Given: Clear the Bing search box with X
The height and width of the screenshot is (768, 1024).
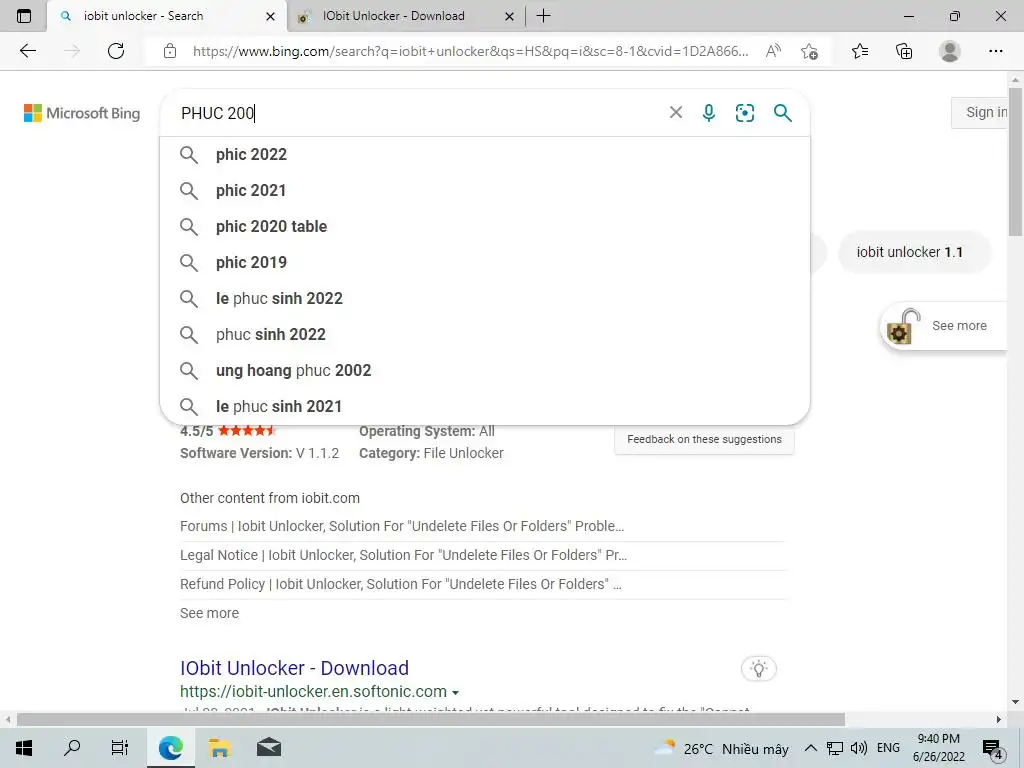Looking at the screenshot, I should (x=676, y=112).
